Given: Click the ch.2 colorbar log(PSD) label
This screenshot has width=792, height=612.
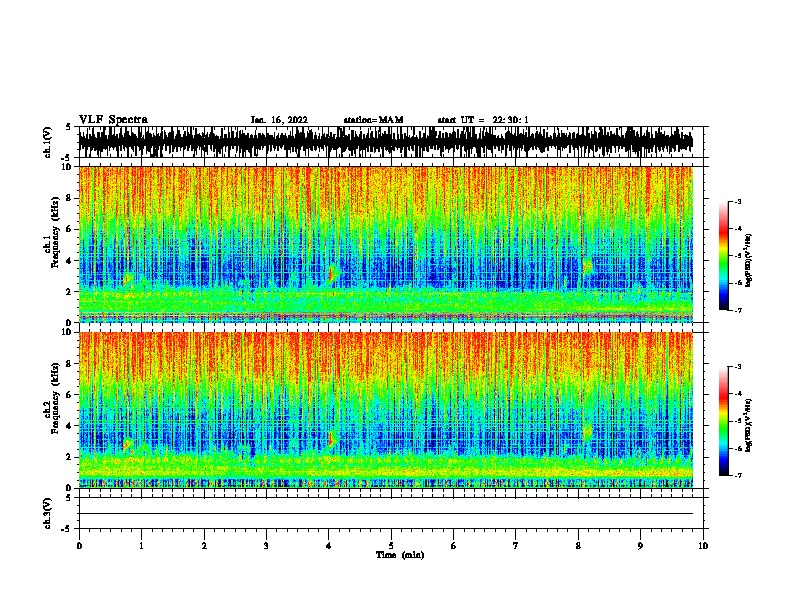Looking at the screenshot, I should [x=749, y=425].
